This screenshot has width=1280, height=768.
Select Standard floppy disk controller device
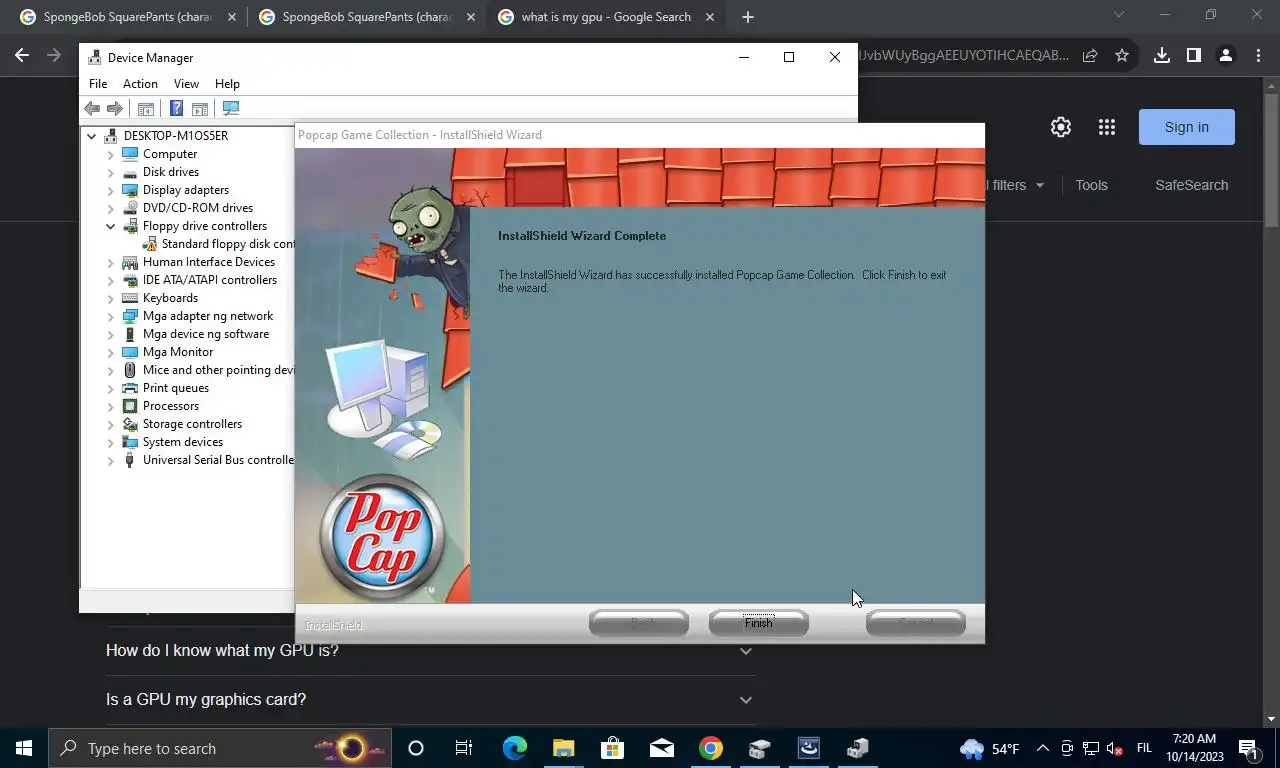click(x=228, y=244)
